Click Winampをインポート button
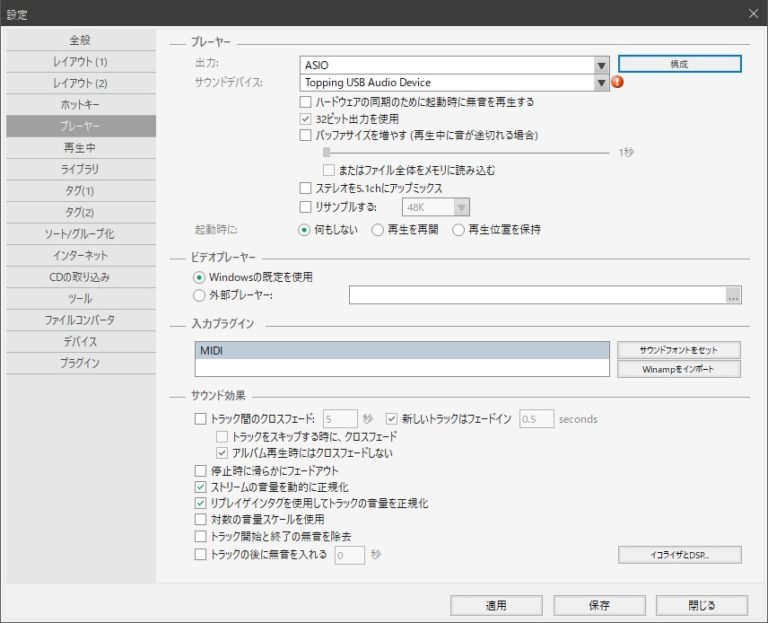Screen dimensions: 768x623 click(679, 369)
